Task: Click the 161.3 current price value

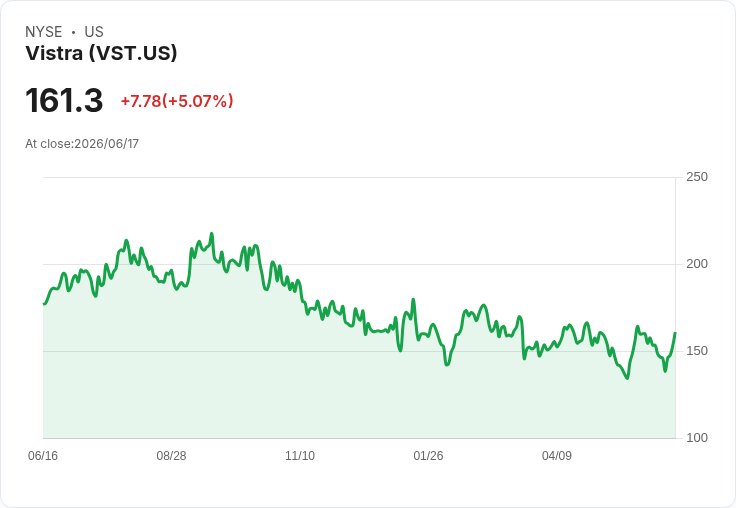Action: pos(64,100)
